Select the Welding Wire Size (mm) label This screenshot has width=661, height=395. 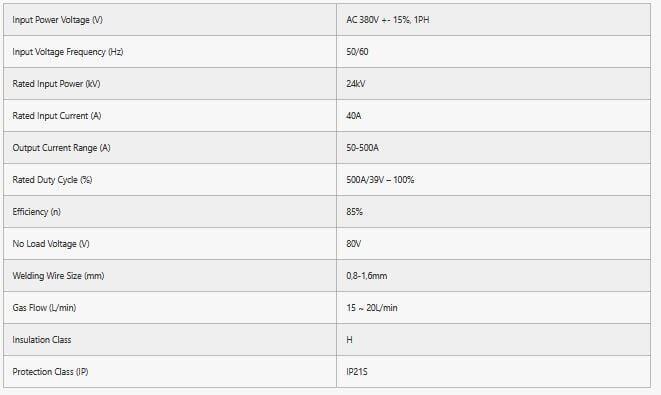point(58,276)
